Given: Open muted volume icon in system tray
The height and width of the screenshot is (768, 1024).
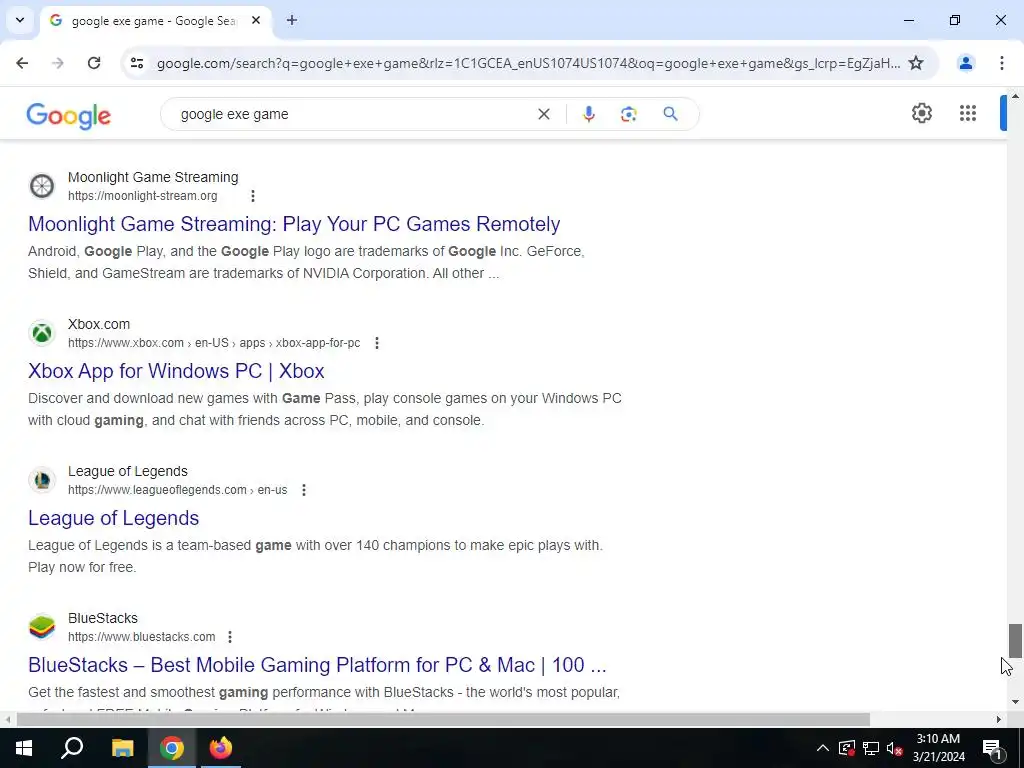Looking at the screenshot, I should [895, 748].
